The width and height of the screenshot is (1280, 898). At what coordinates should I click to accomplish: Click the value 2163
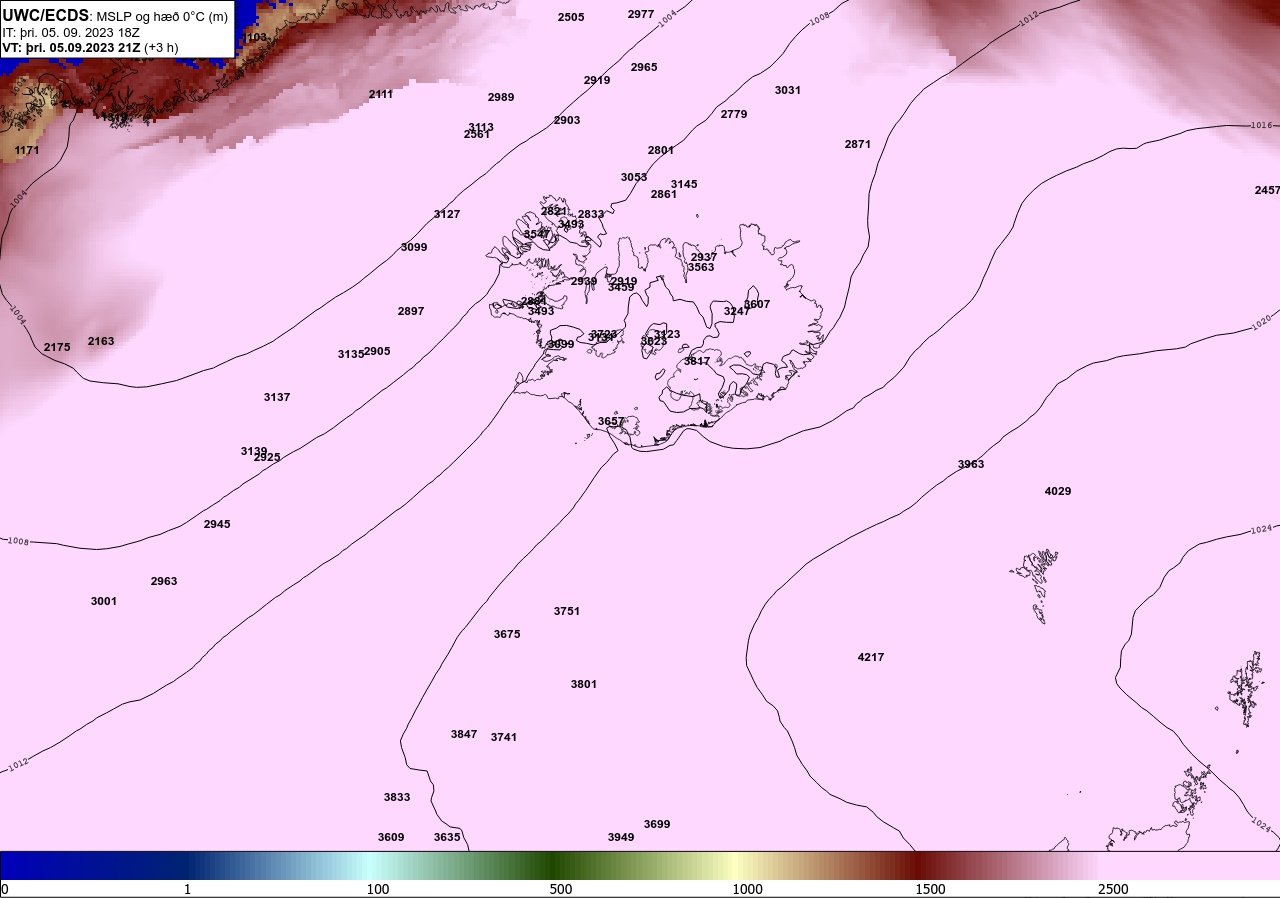101,341
